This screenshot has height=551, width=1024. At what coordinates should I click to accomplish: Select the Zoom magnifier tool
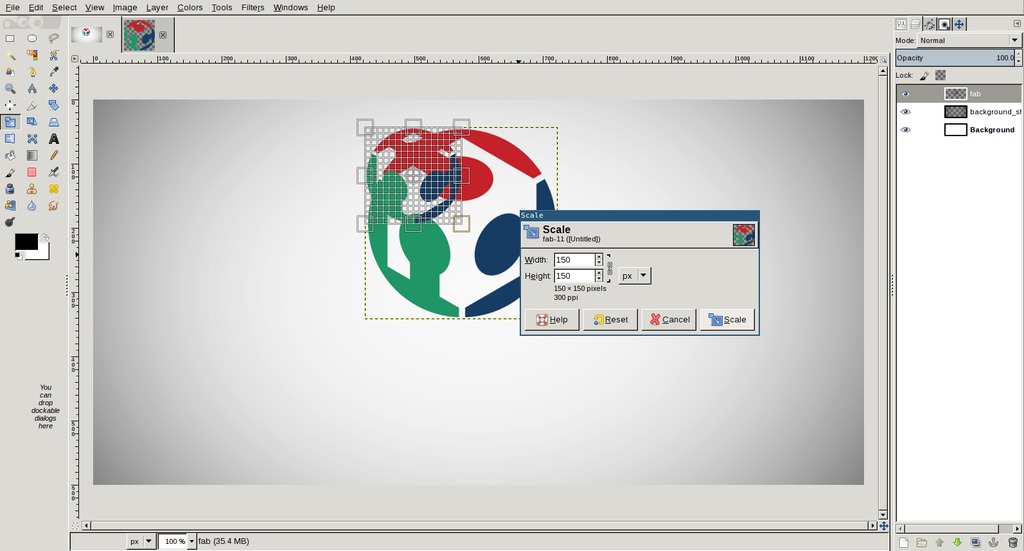pyautogui.click(x=10, y=88)
